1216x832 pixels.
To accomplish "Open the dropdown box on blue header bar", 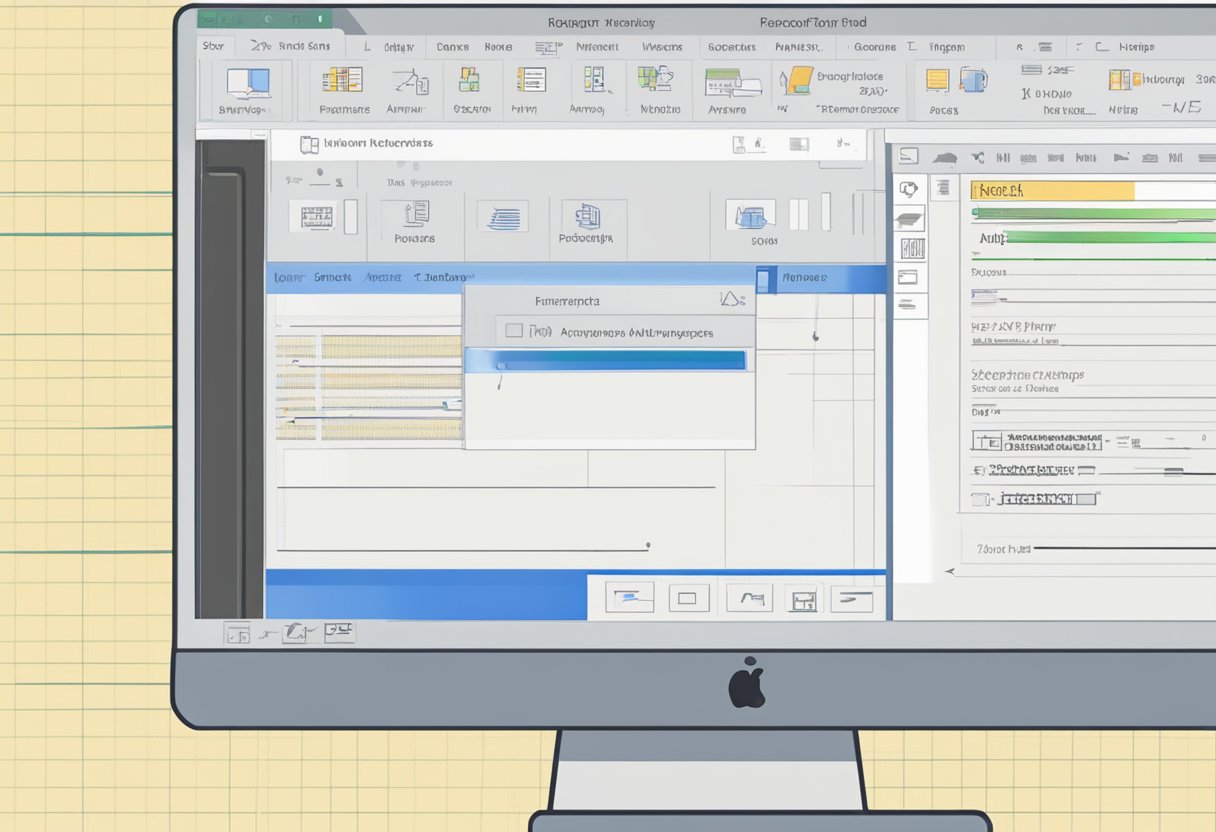I will click(765, 279).
